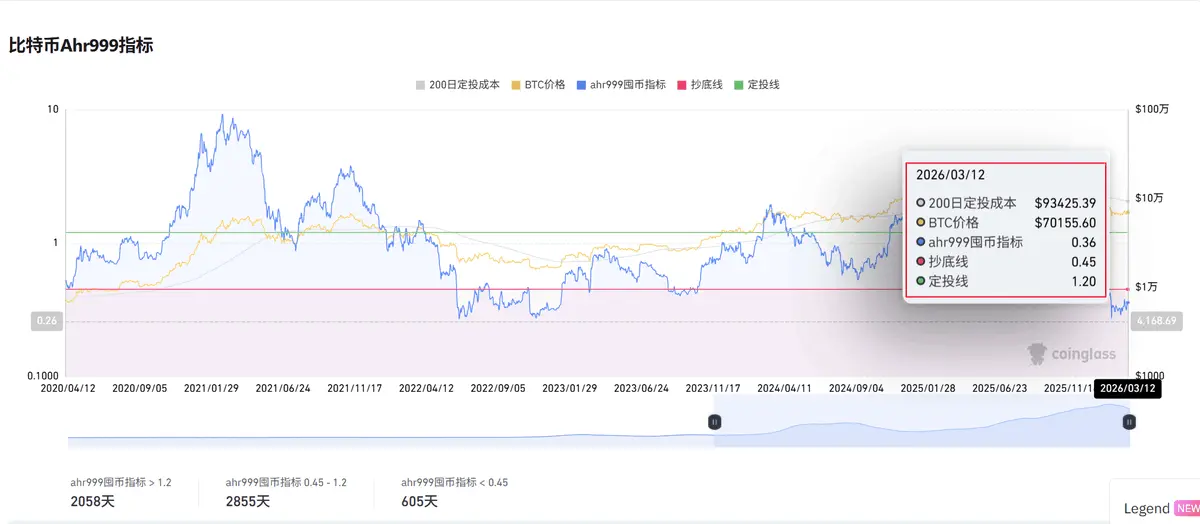Image resolution: width=1200 pixels, height=524 pixels.
Task: Click the ahr999囤币指标 0.45 - 1.2 label
Action: [286, 482]
